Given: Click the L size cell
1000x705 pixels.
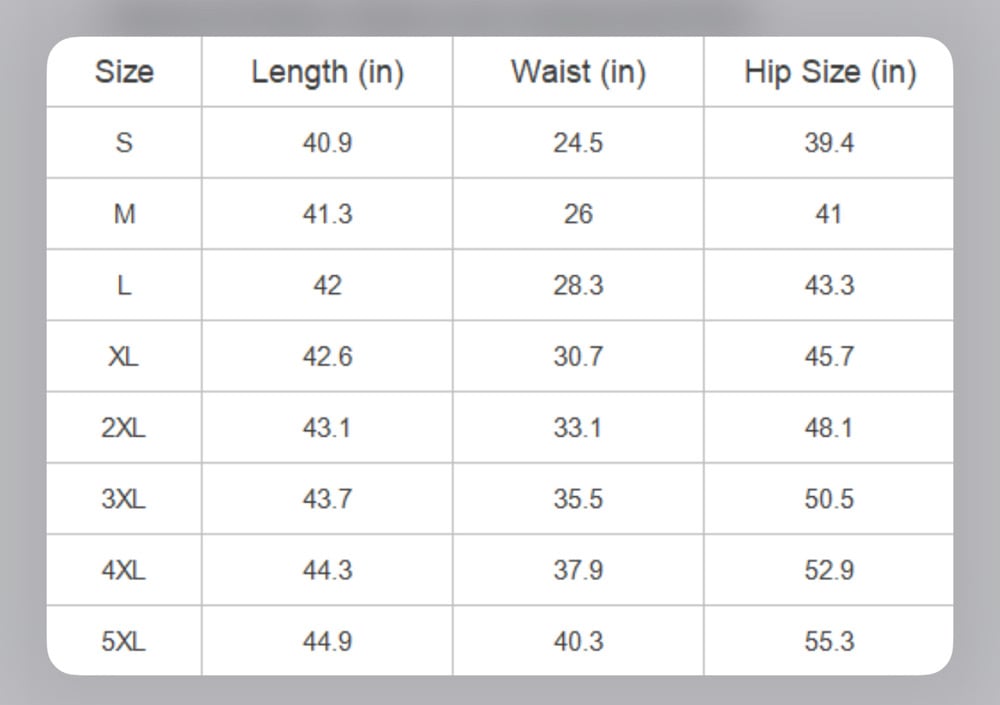Looking at the screenshot, I should pyautogui.click(x=124, y=285).
